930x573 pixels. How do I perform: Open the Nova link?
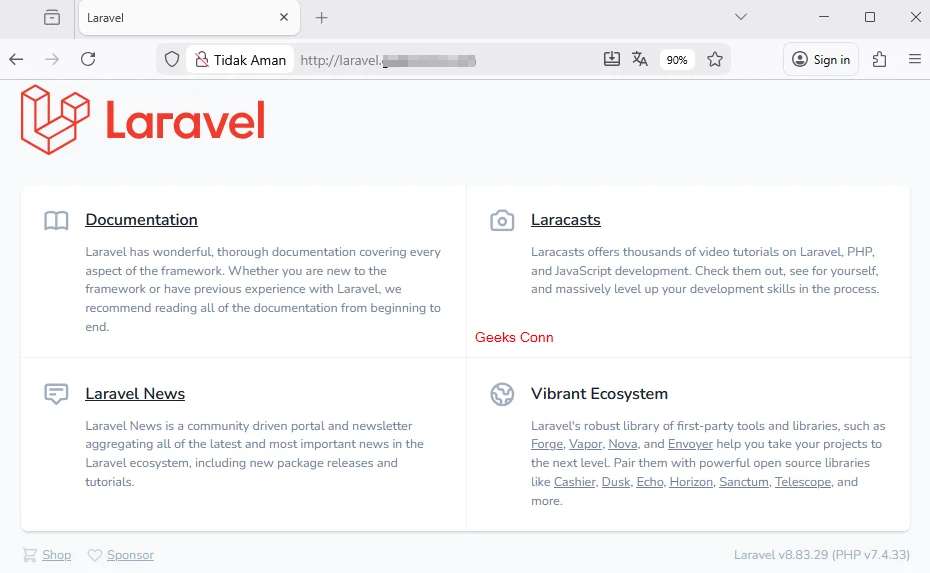[x=623, y=444]
